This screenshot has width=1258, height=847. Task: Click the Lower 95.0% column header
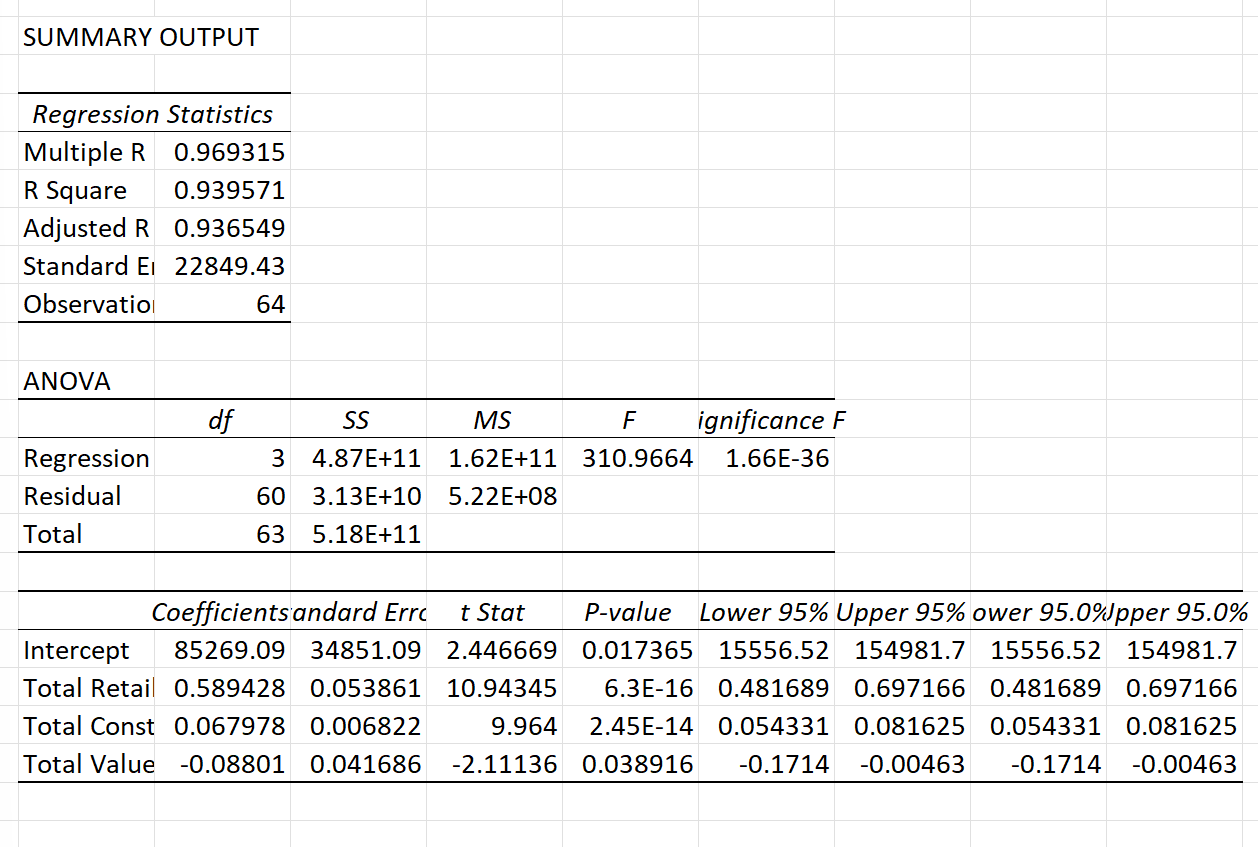(x=1037, y=612)
